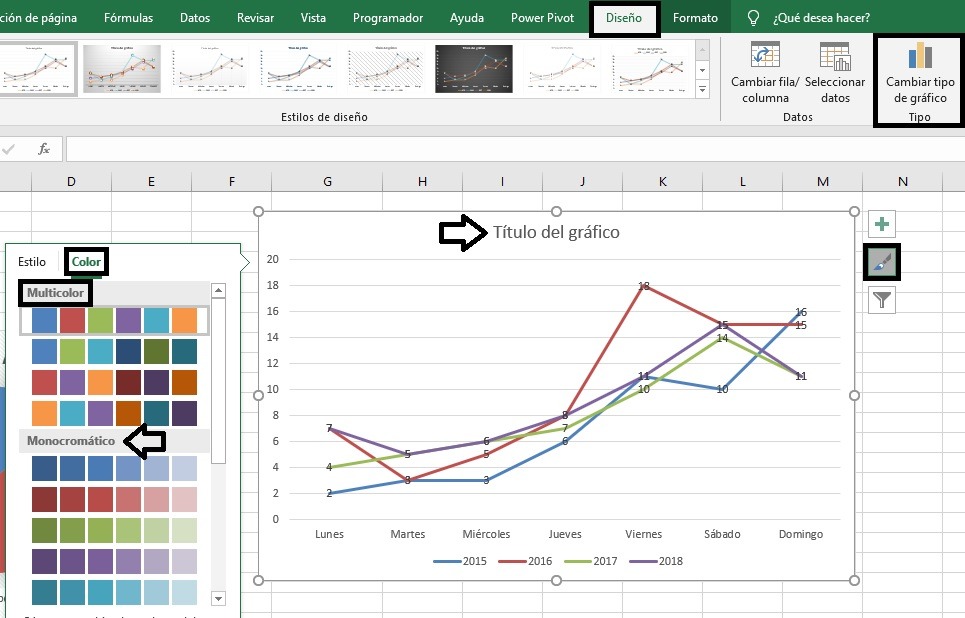This screenshot has height=618, width=965.
Task: Open chart filters with the funnel icon
Action: (880, 300)
